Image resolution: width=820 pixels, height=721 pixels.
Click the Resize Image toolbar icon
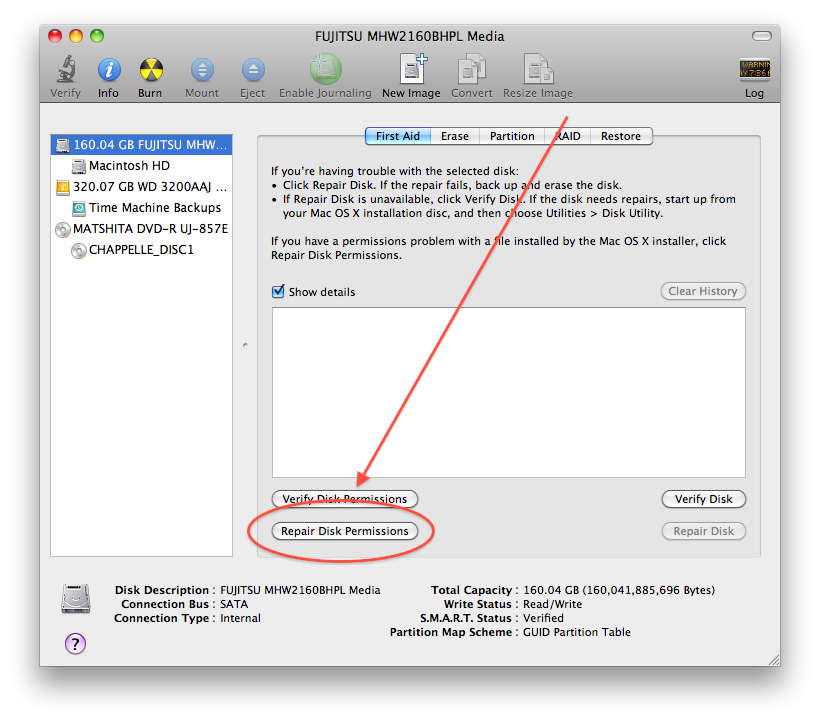tap(538, 68)
